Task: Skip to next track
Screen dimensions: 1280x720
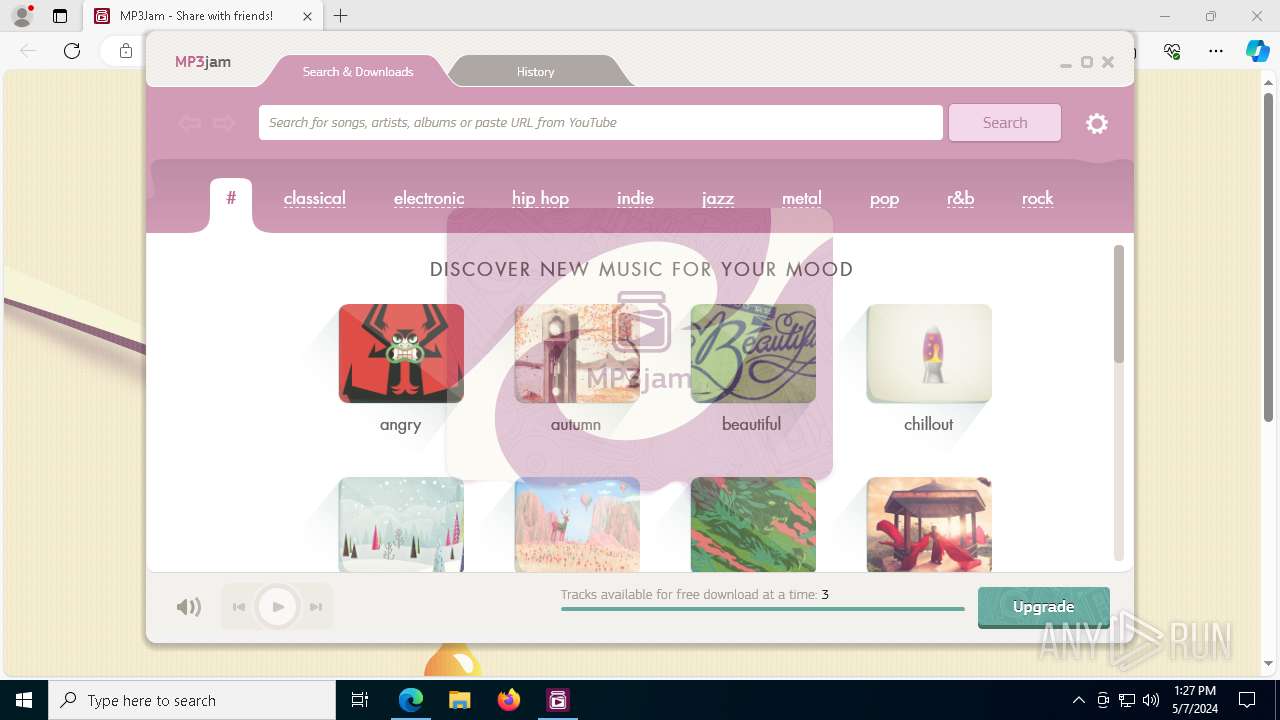Action: [316, 607]
